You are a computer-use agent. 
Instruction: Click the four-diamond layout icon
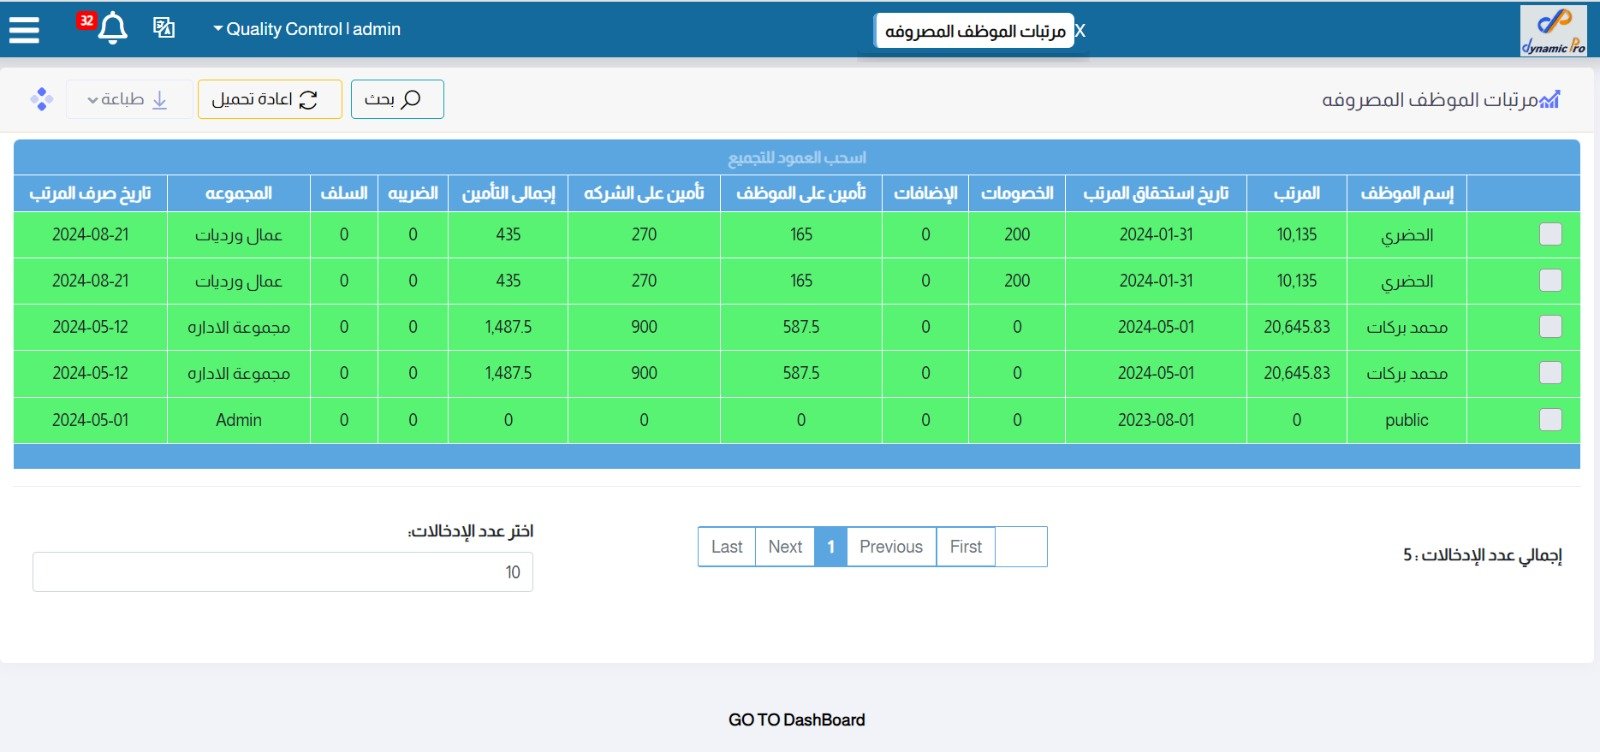click(x=41, y=99)
